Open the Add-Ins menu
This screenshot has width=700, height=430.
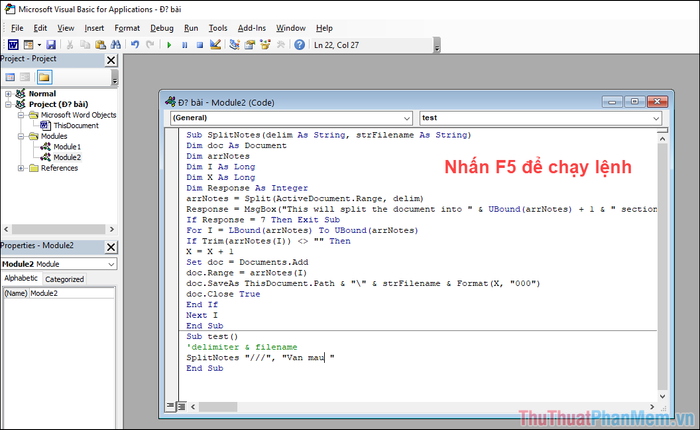point(252,28)
